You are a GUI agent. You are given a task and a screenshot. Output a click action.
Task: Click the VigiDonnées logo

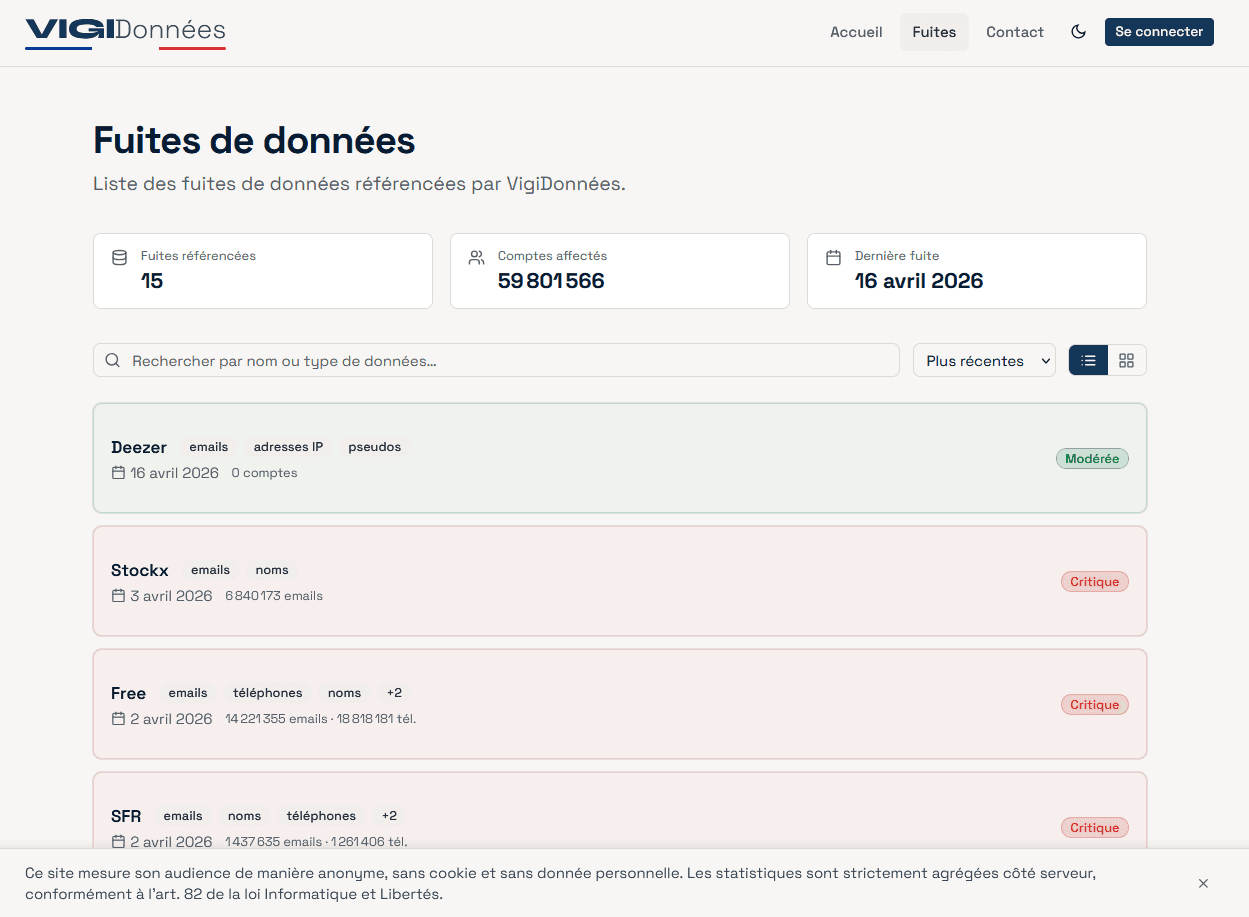coord(125,32)
